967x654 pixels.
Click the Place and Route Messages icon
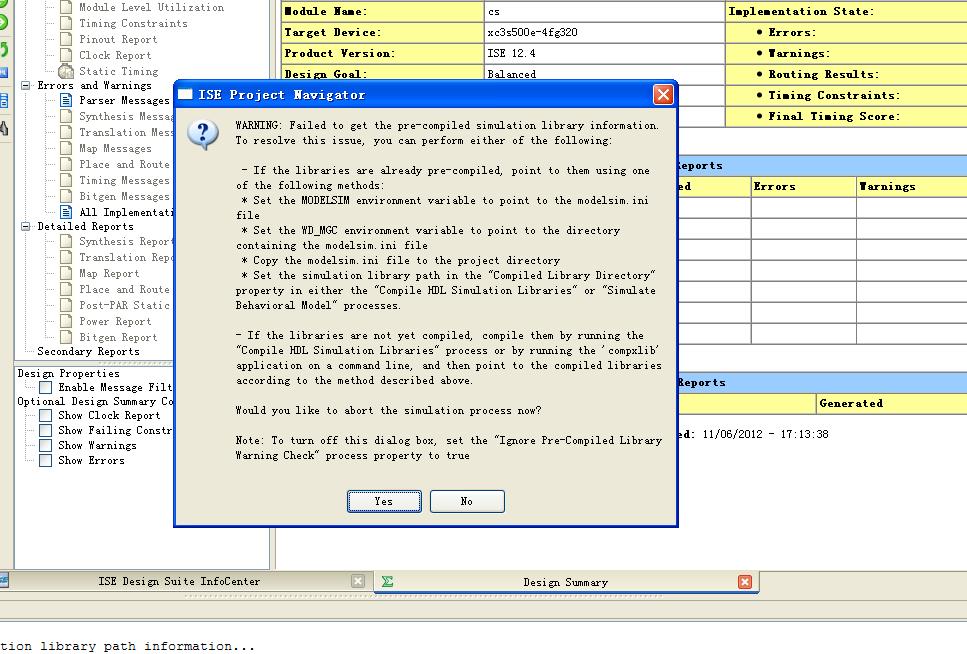coord(66,164)
